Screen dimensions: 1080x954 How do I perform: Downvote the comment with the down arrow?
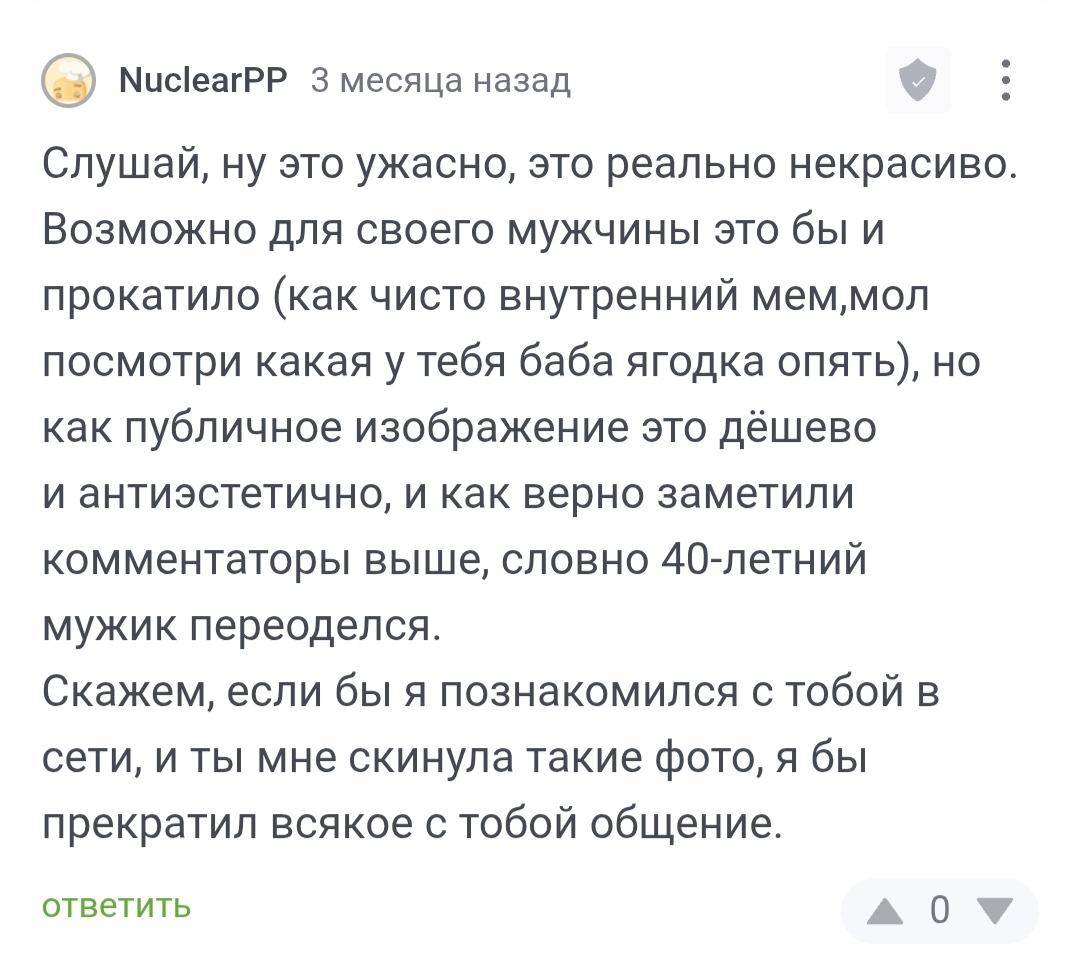click(994, 909)
